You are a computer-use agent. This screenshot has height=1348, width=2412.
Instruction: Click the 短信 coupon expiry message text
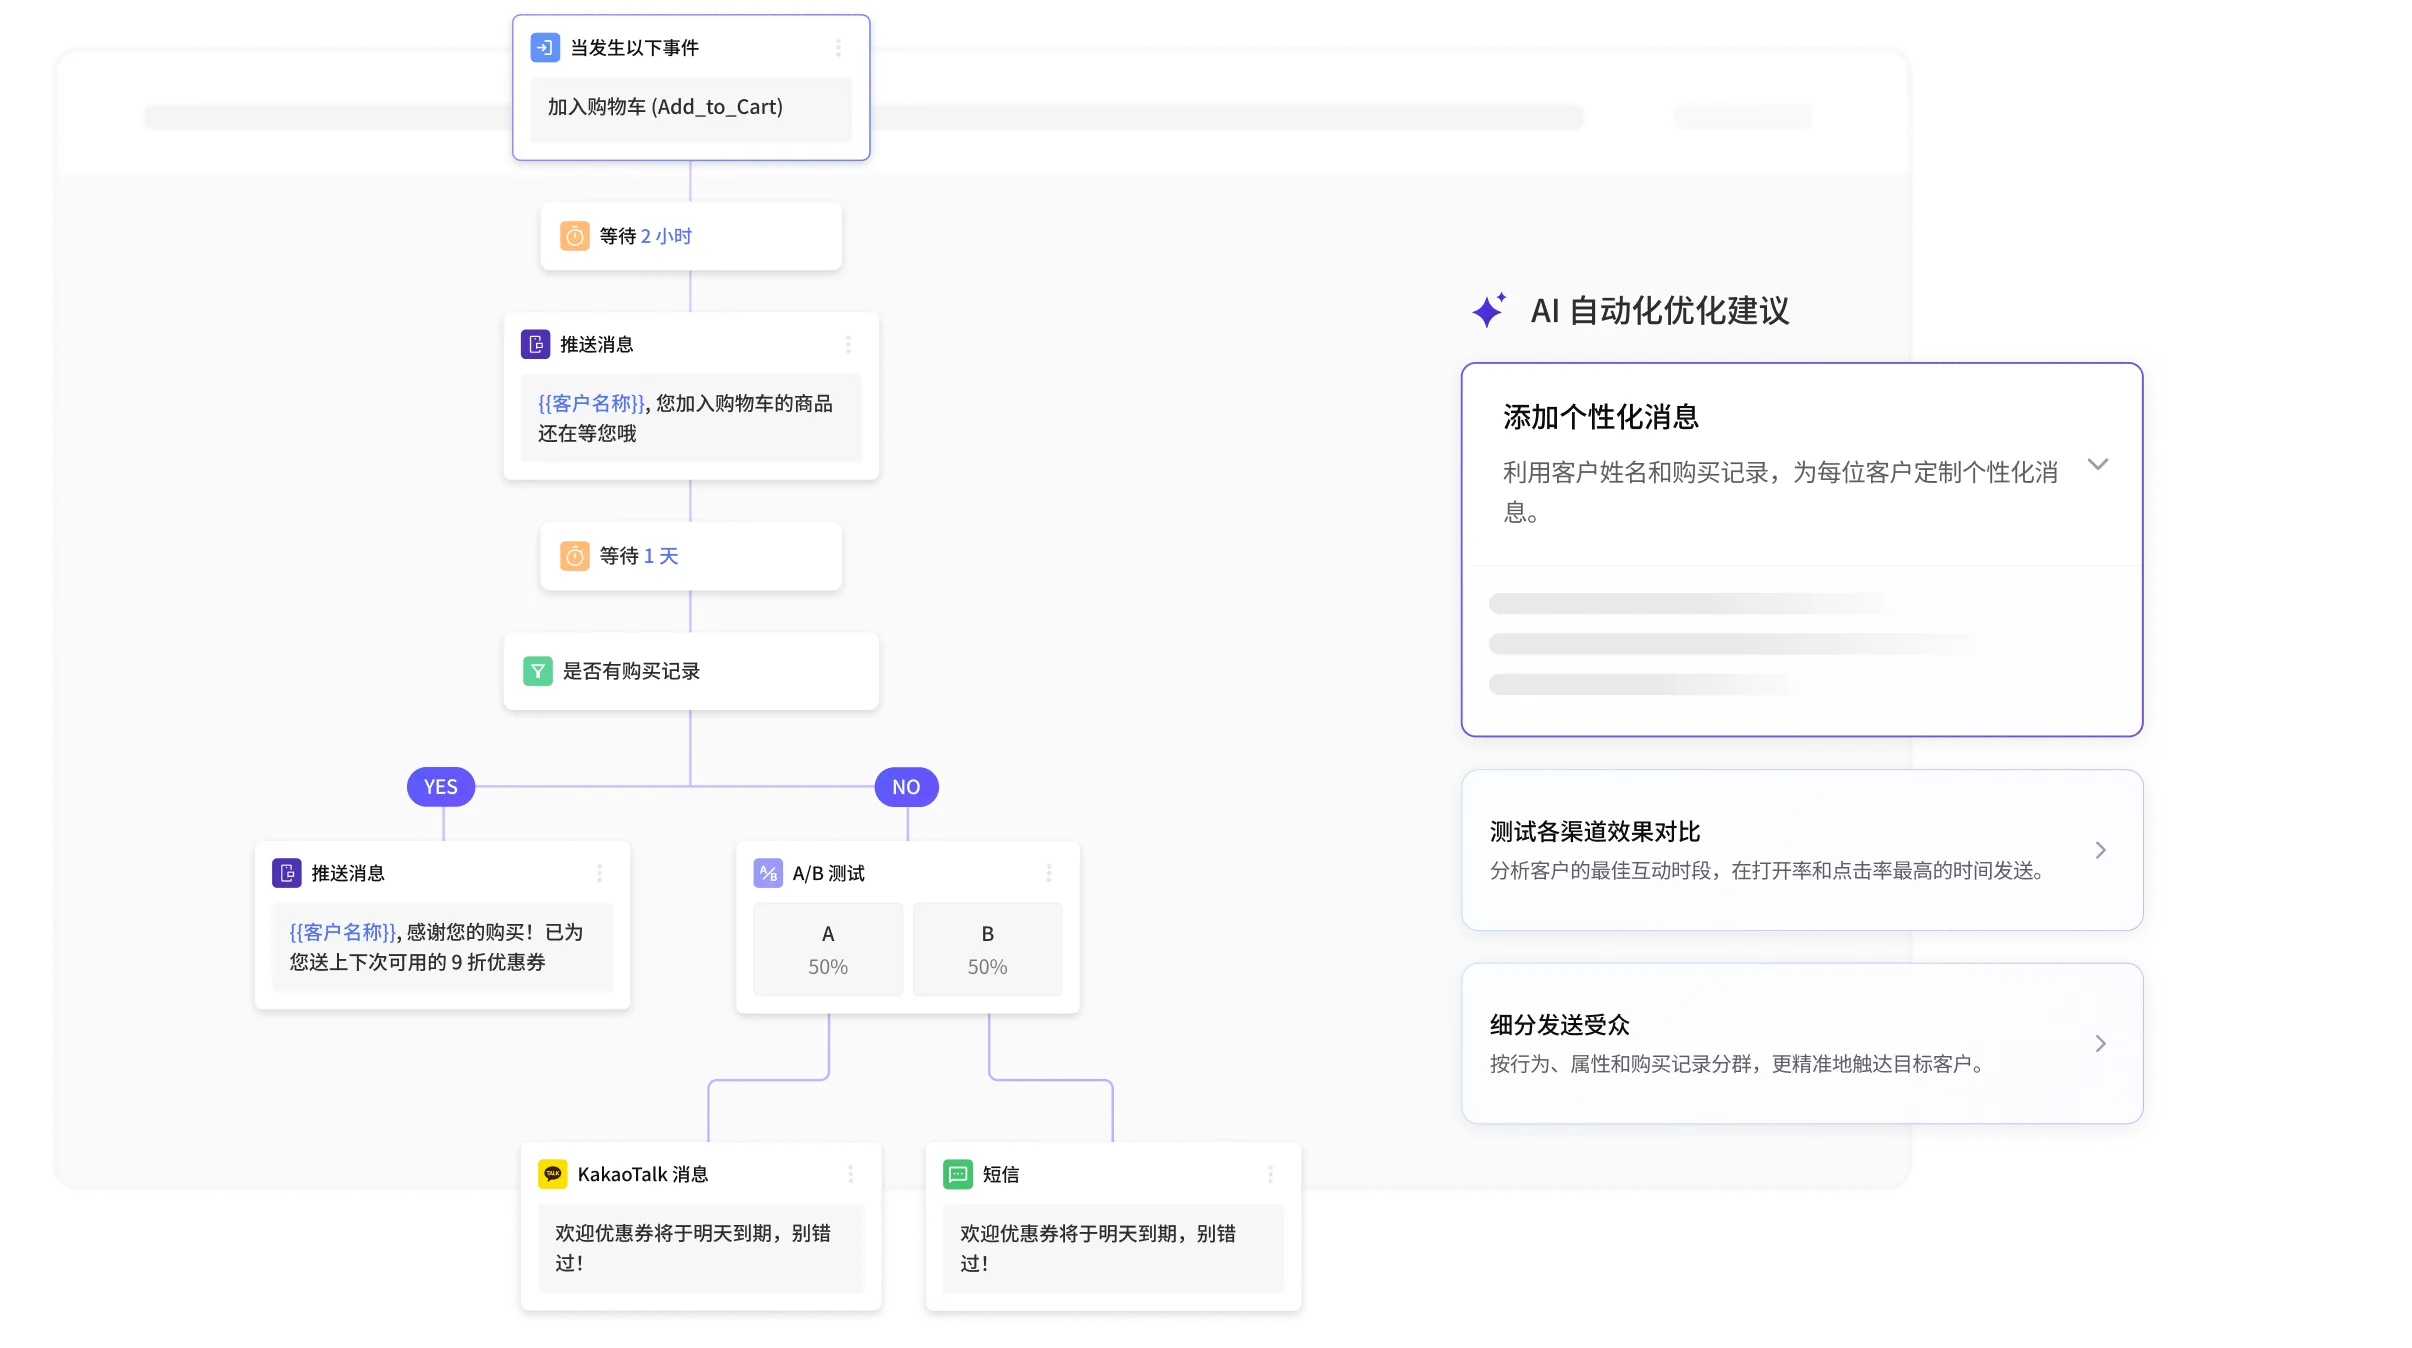pos(1098,1248)
